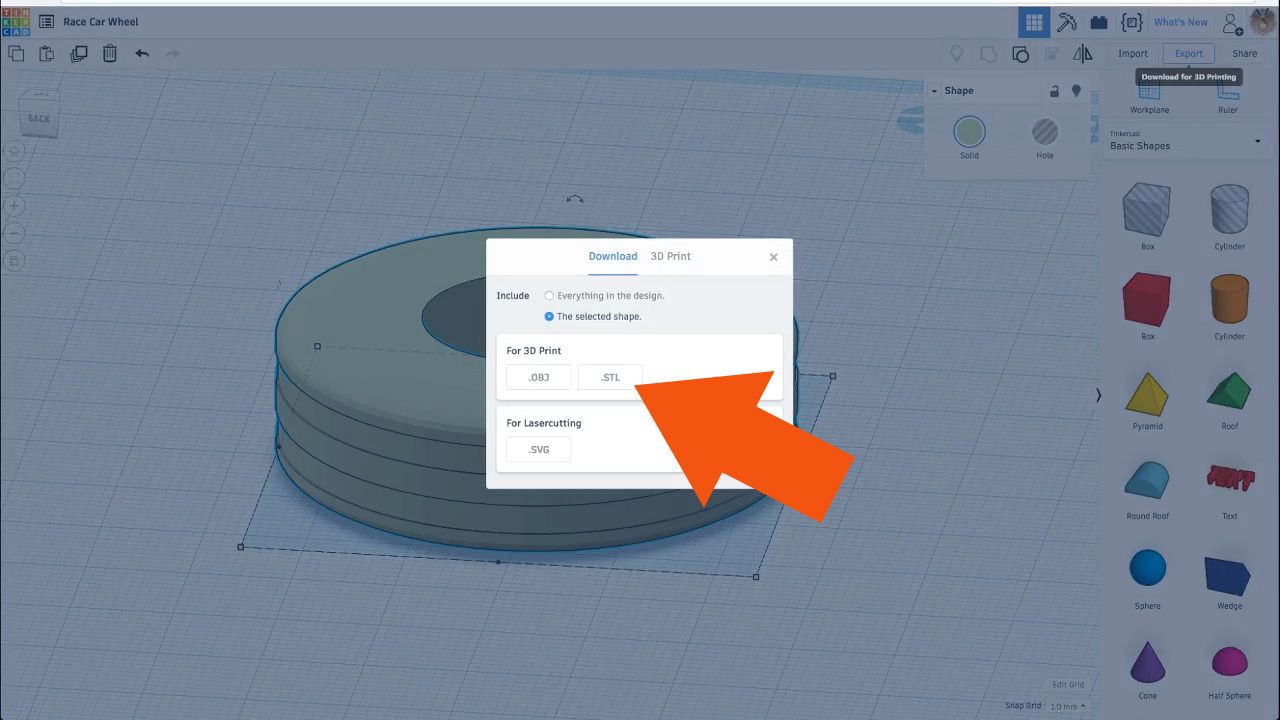Click the Fit all in view icon
This screenshot has width=1280, height=720.
click(14, 178)
